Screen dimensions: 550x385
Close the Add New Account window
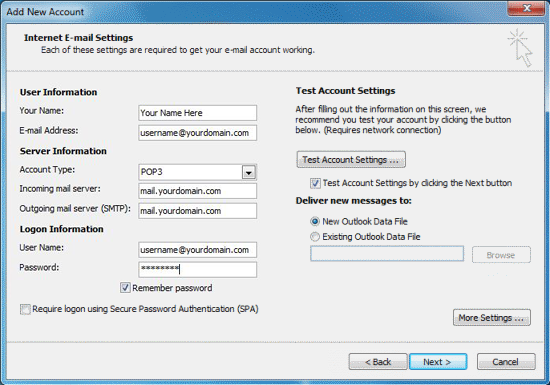[x=526, y=8]
